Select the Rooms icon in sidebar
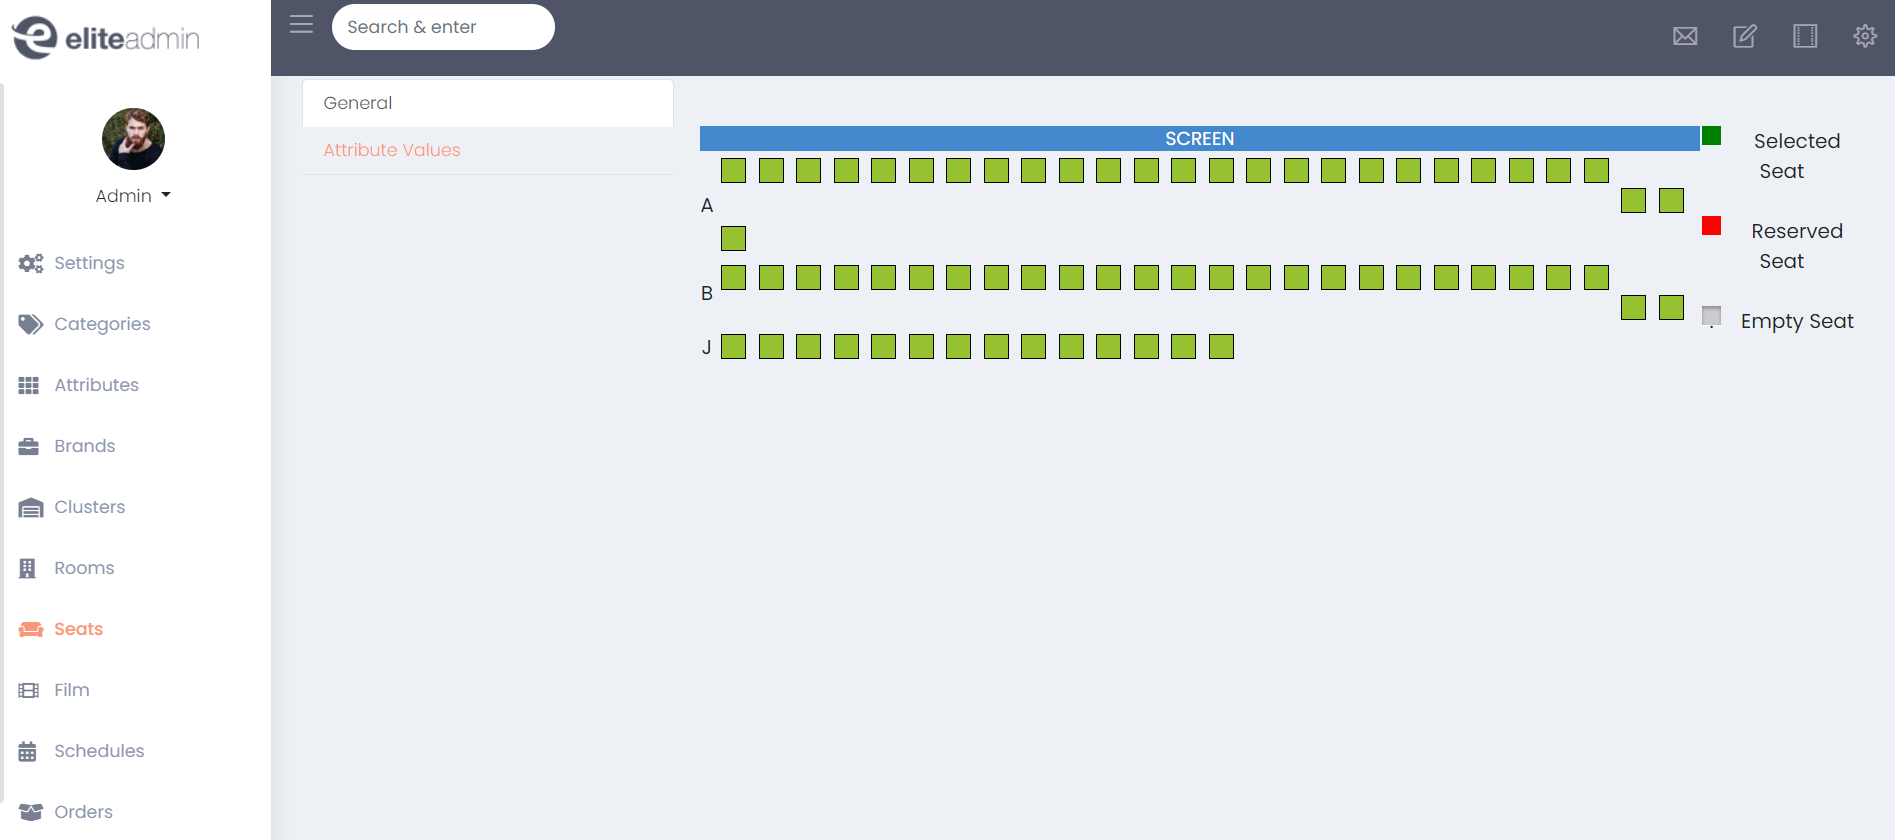The image size is (1895, 840). coord(30,568)
